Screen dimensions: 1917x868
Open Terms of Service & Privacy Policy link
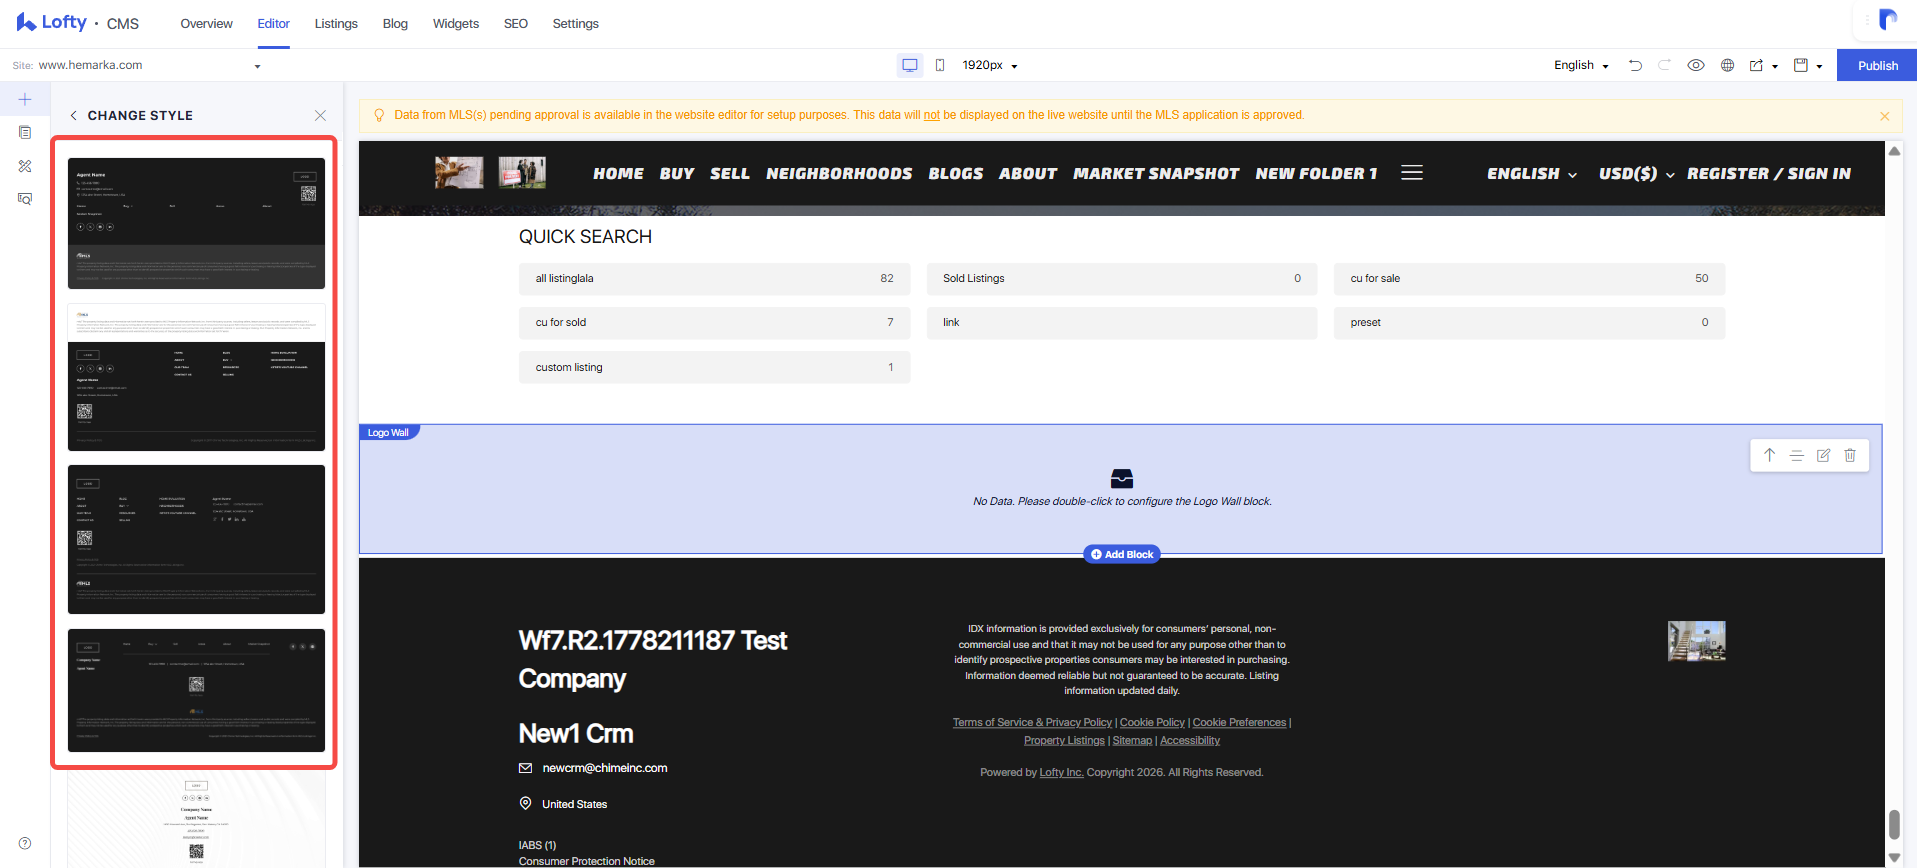tap(1032, 722)
